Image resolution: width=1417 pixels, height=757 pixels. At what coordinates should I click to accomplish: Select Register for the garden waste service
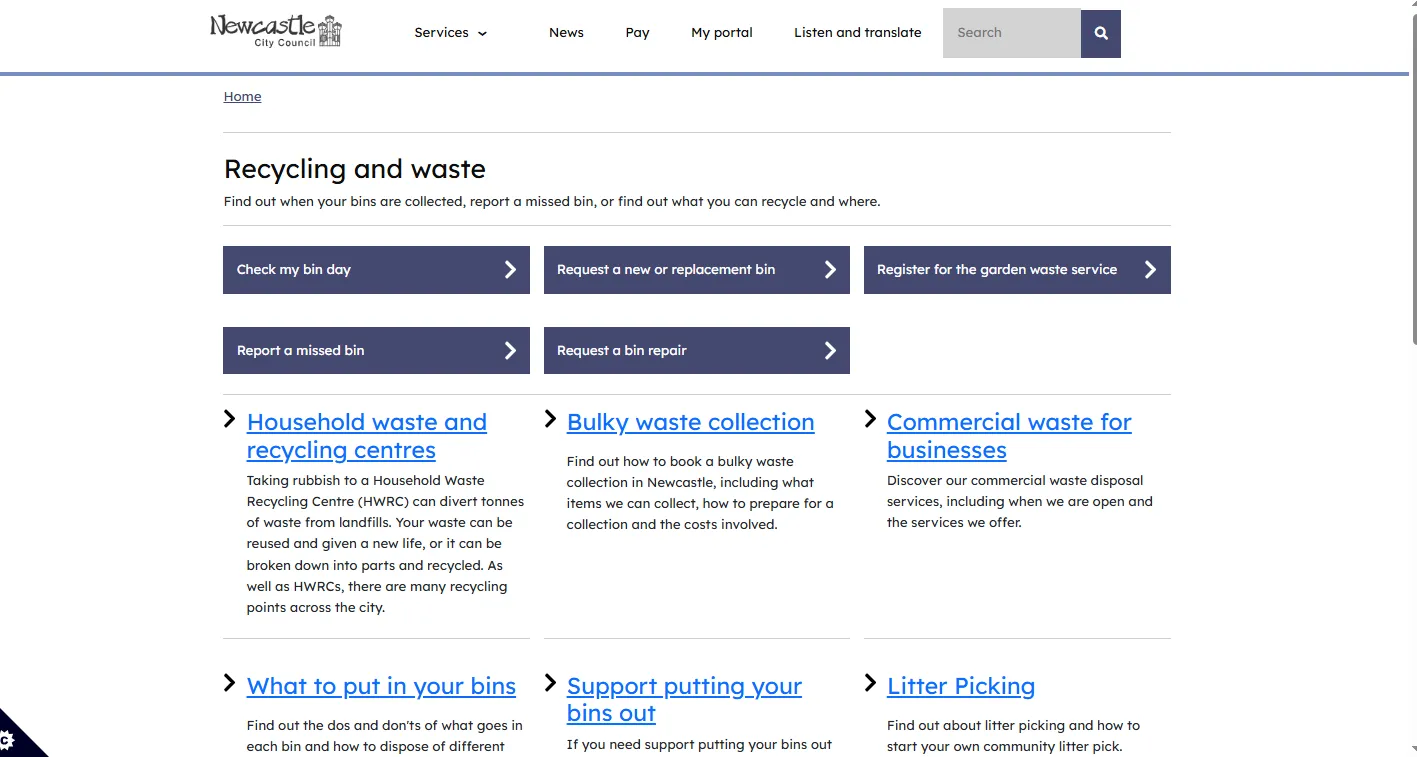pos(1017,270)
